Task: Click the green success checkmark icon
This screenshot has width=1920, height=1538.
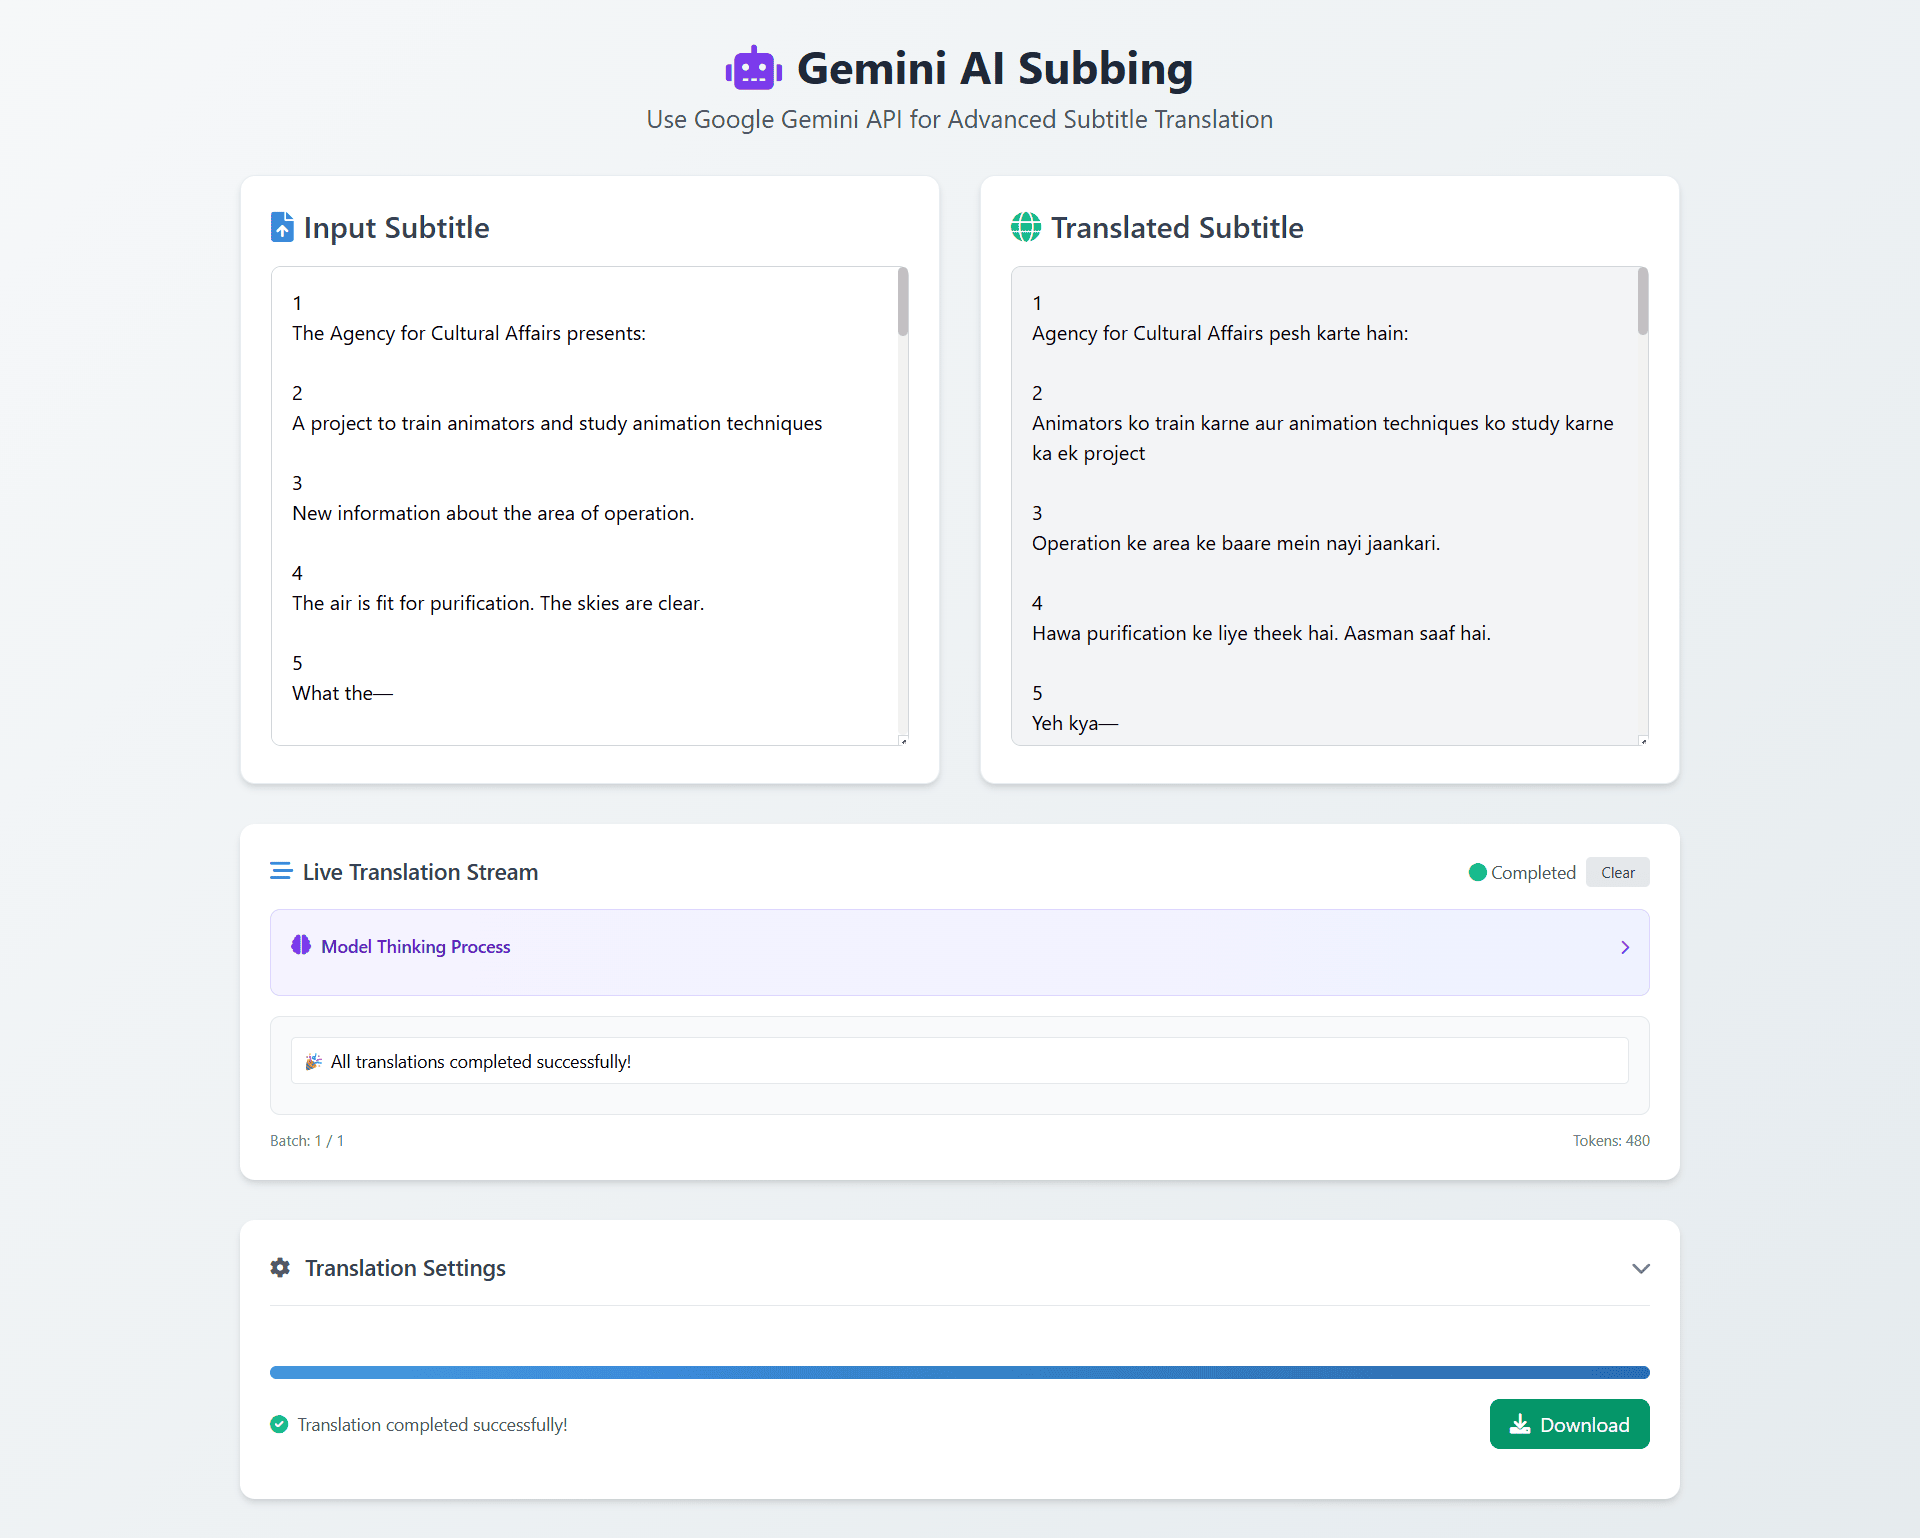Action: tap(279, 1424)
